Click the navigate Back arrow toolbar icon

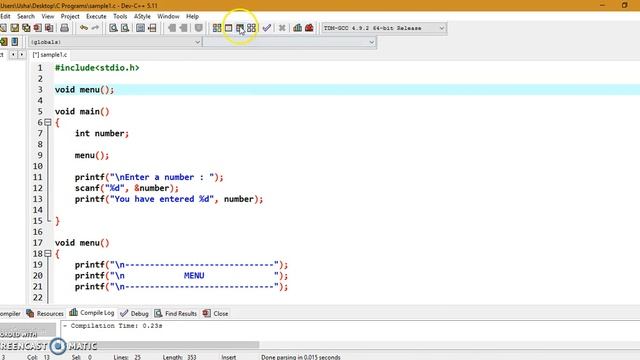pyautogui.click(x=172, y=28)
